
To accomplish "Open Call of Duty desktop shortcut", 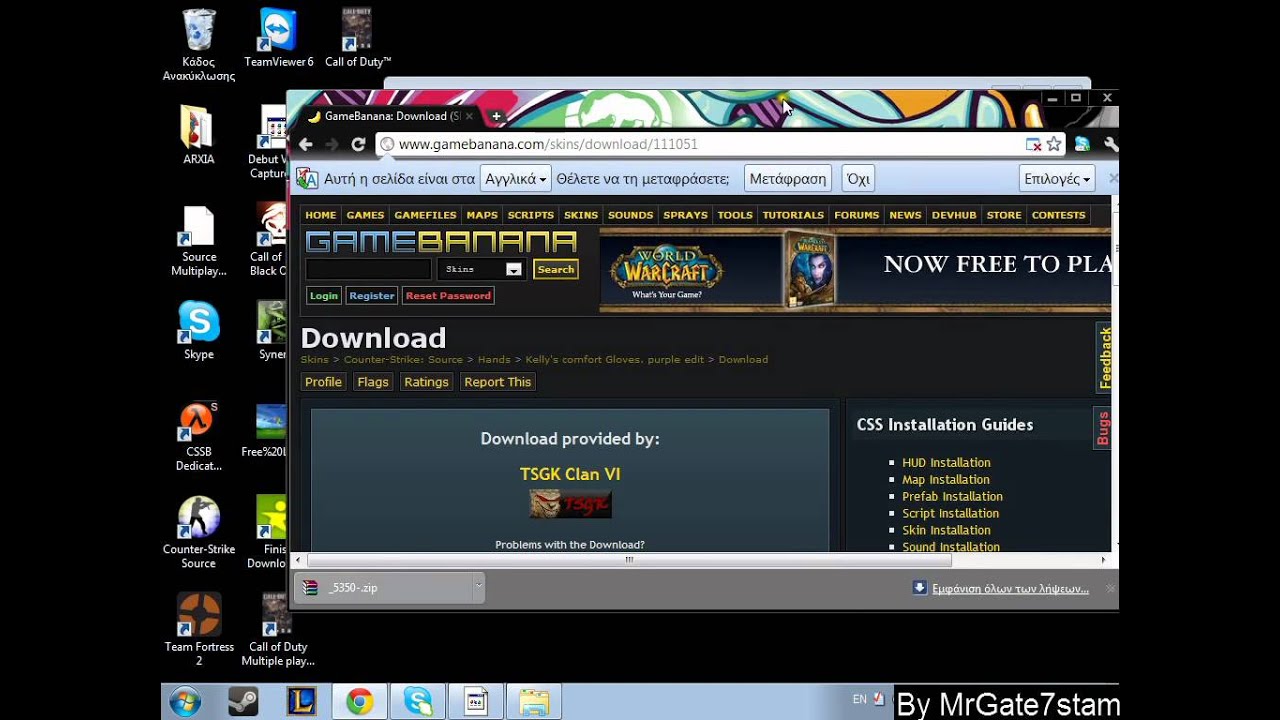I will (x=357, y=38).
